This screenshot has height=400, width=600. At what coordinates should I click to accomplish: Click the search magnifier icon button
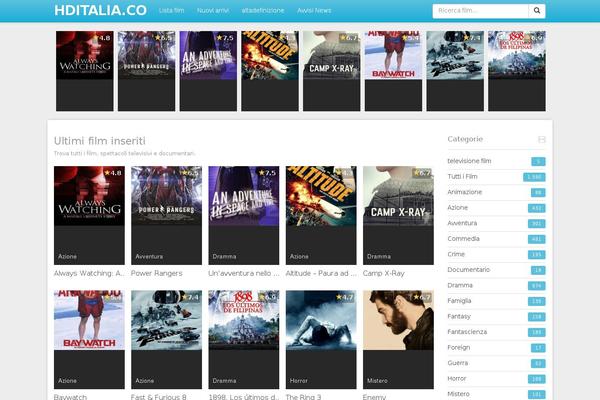coord(537,11)
